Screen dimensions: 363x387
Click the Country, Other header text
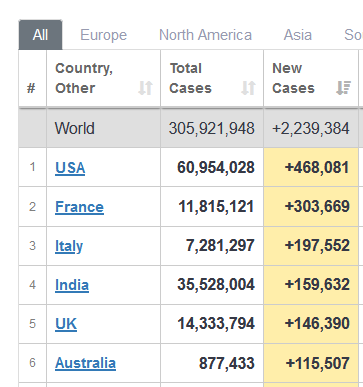84,78
